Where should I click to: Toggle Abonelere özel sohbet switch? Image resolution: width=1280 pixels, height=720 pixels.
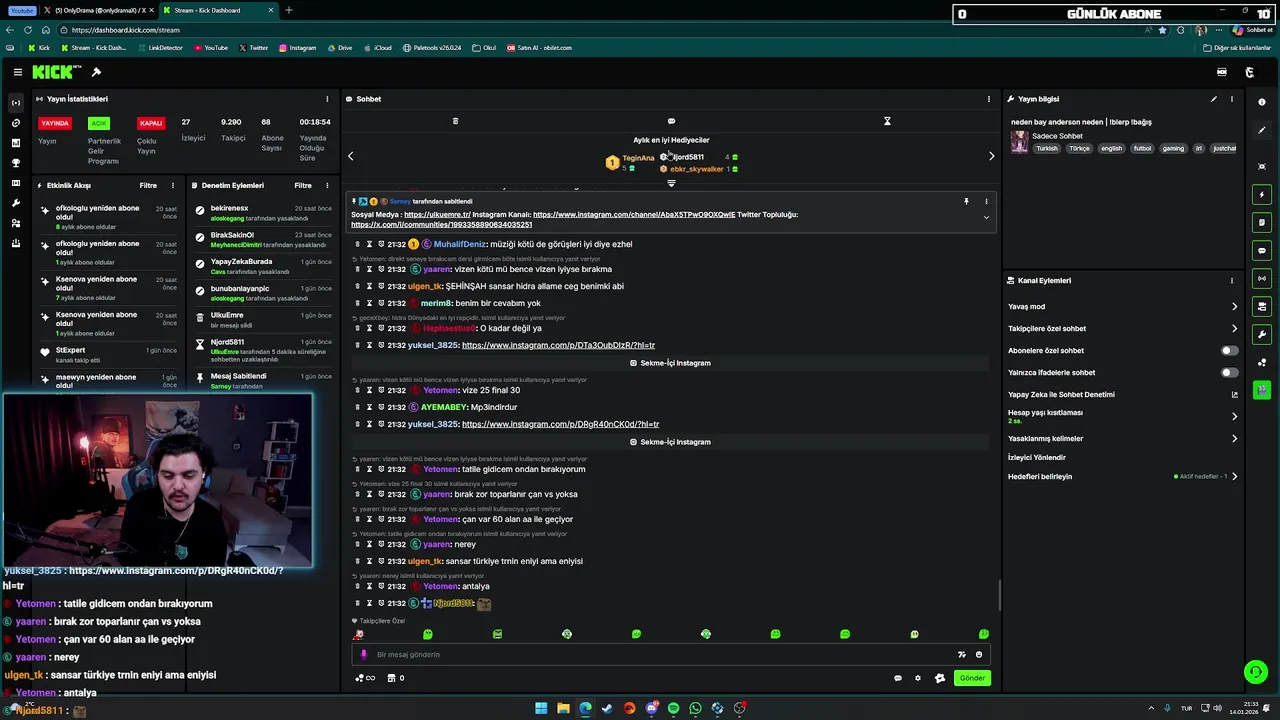1229,350
